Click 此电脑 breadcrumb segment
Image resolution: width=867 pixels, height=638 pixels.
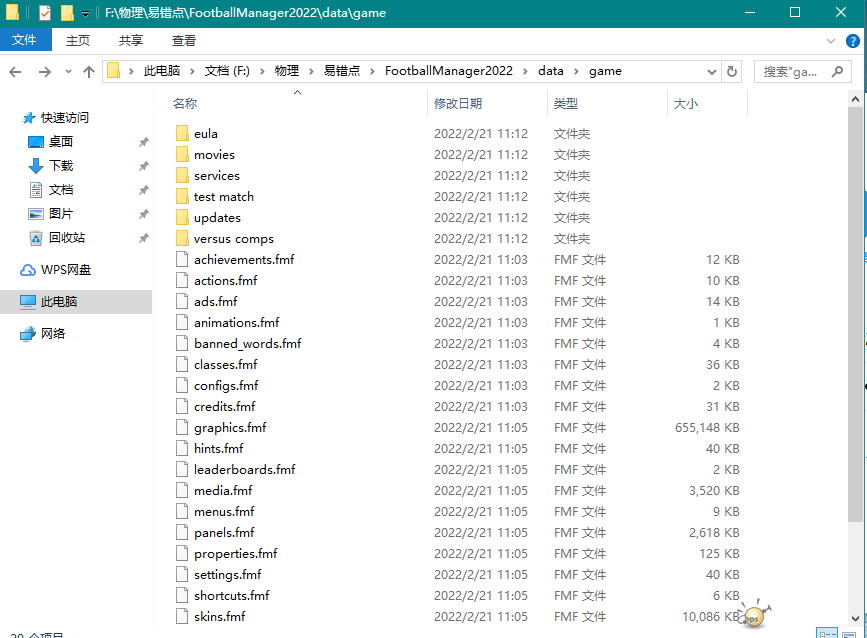point(162,71)
